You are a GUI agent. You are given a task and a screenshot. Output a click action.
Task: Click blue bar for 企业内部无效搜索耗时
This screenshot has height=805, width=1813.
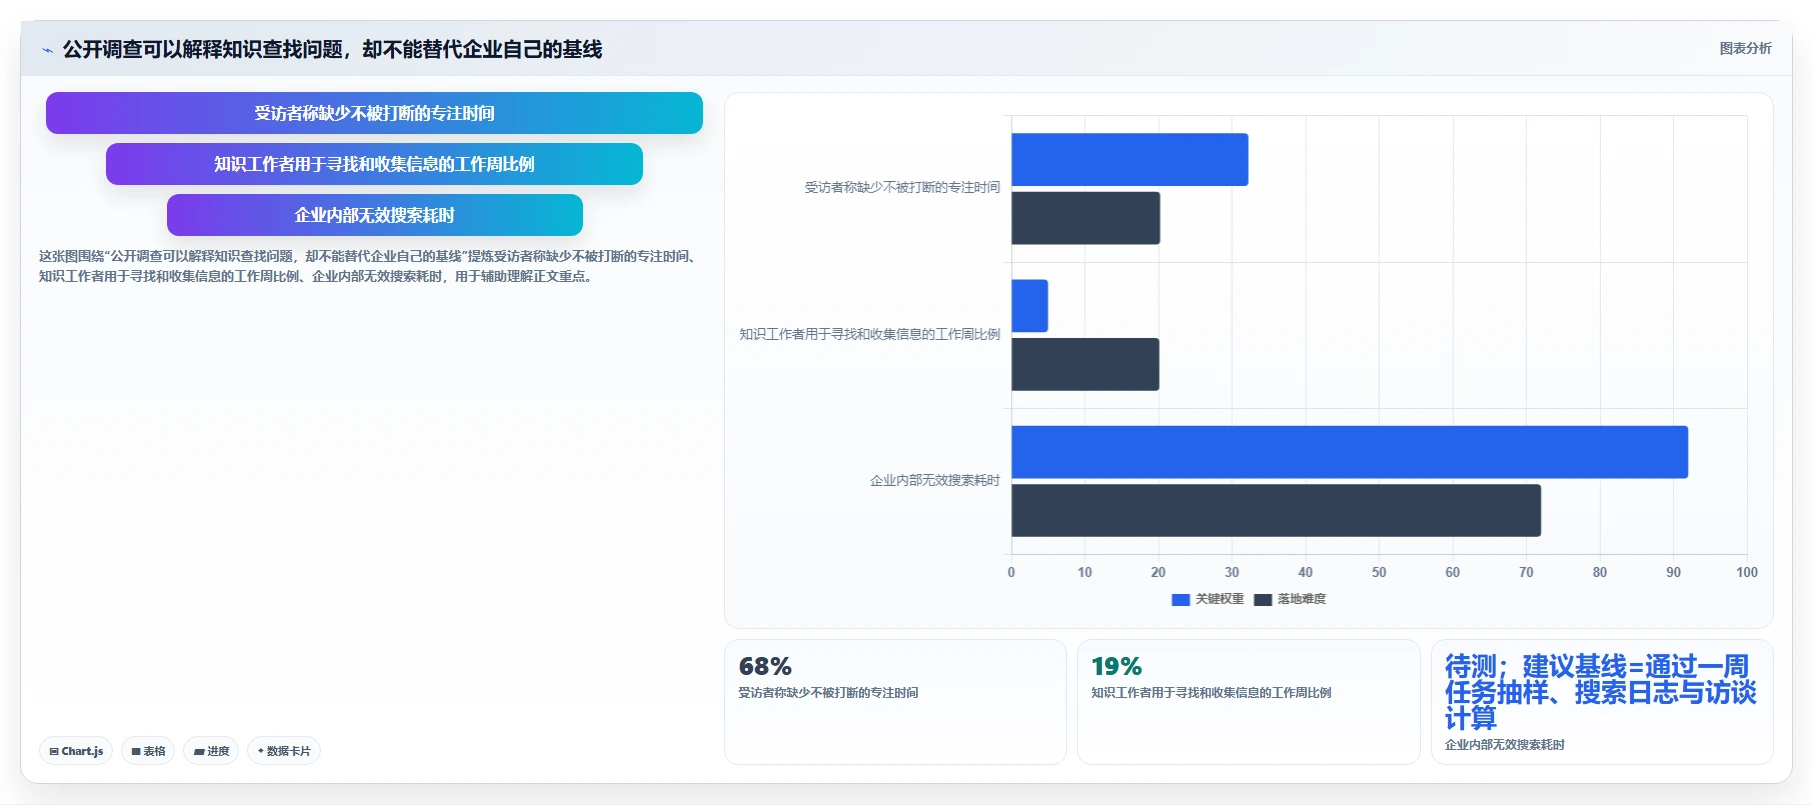[1350, 452]
